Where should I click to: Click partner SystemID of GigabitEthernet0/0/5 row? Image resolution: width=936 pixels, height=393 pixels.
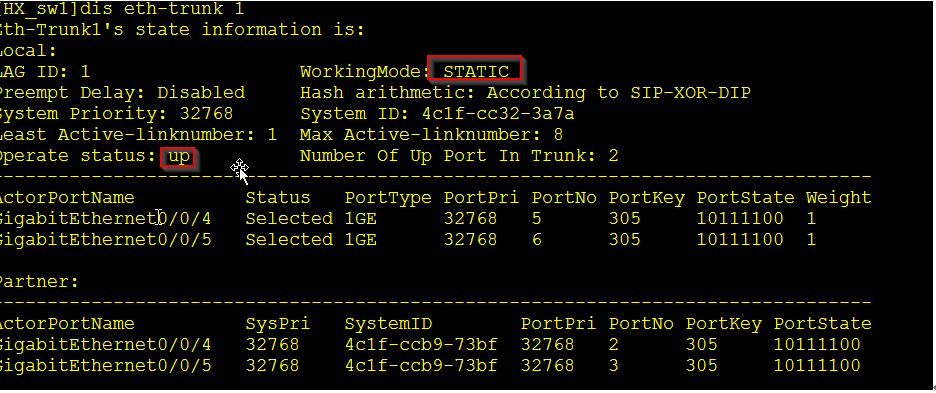click(x=421, y=366)
